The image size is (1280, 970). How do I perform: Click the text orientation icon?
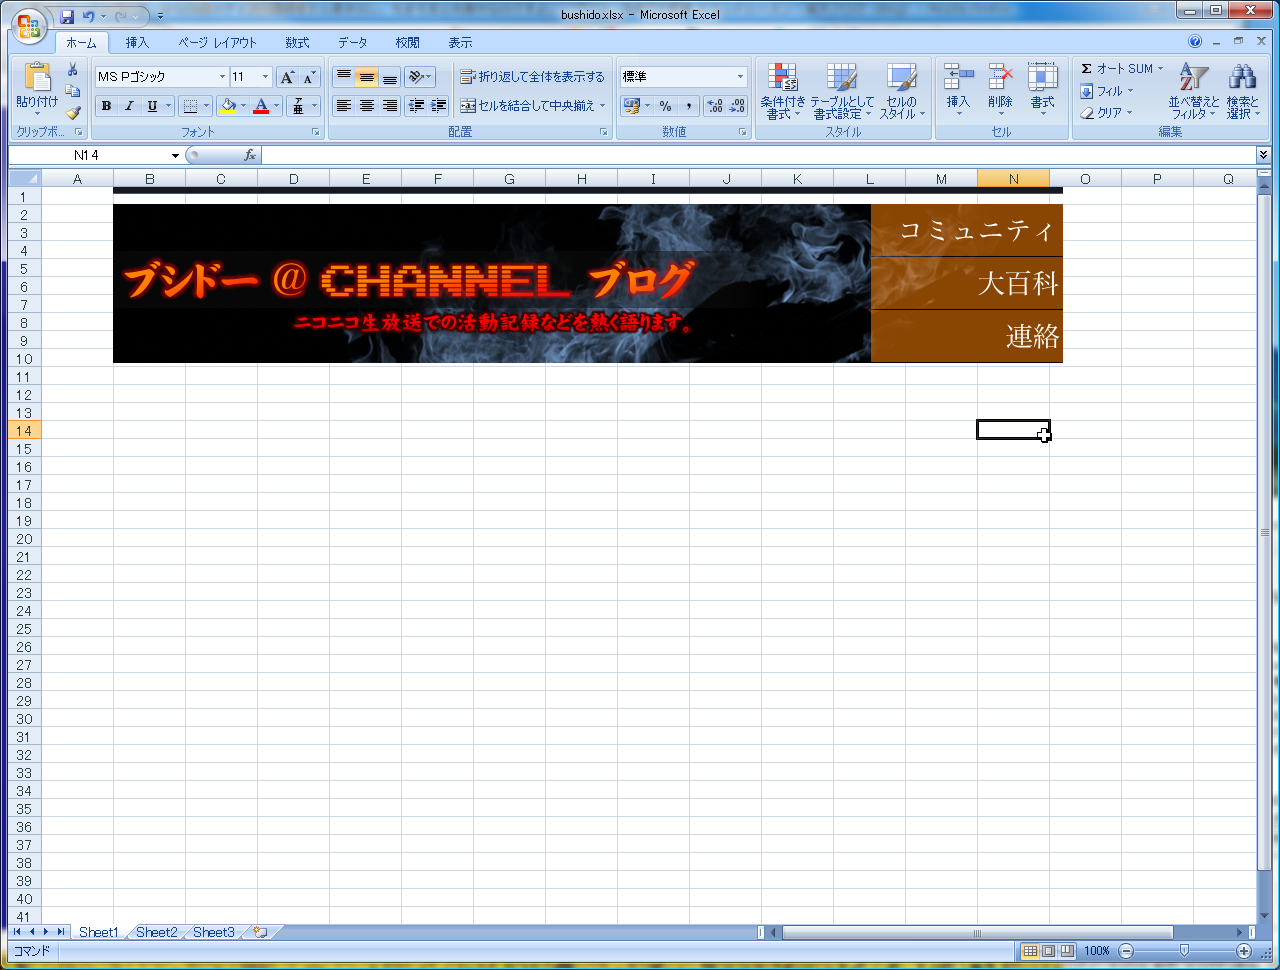pyautogui.click(x=417, y=77)
